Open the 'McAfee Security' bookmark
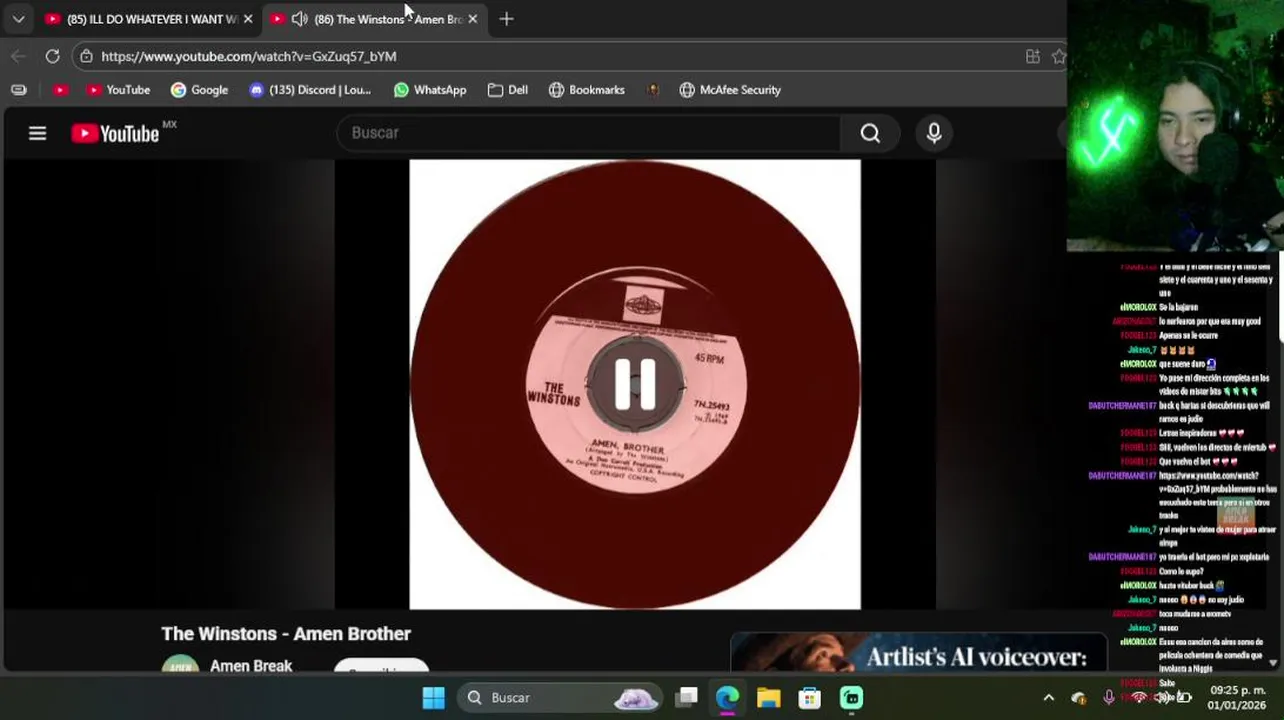Image resolution: width=1284 pixels, height=720 pixels. point(729,90)
